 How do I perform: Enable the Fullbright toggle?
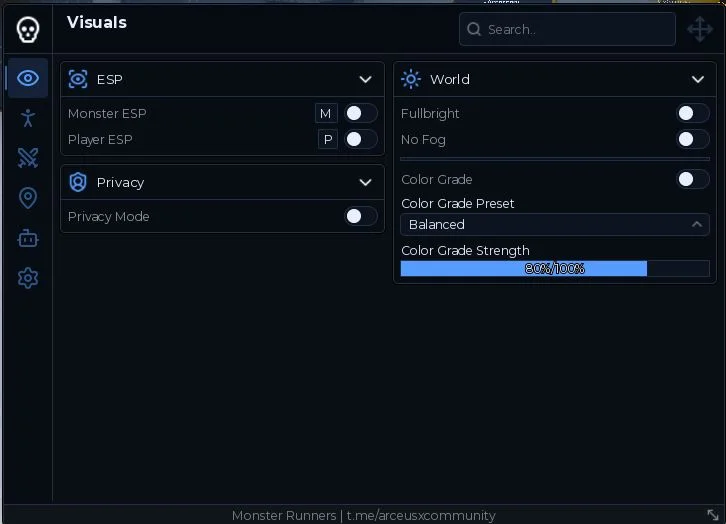[x=693, y=113]
